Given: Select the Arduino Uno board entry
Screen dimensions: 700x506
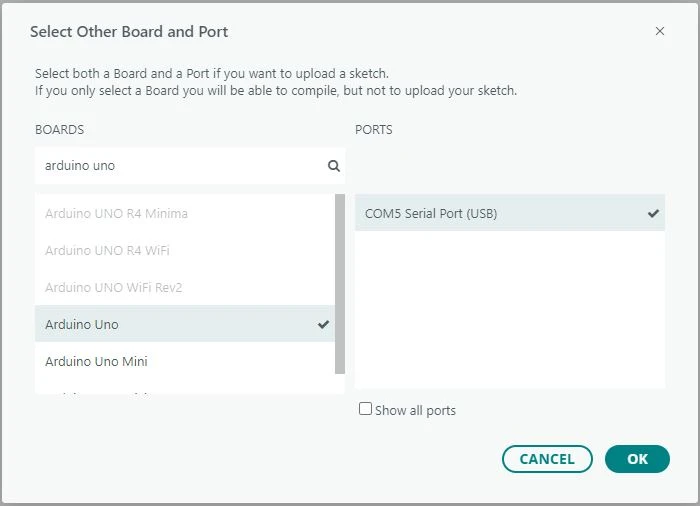Looking at the screenshot, I should tap(82, 325).
